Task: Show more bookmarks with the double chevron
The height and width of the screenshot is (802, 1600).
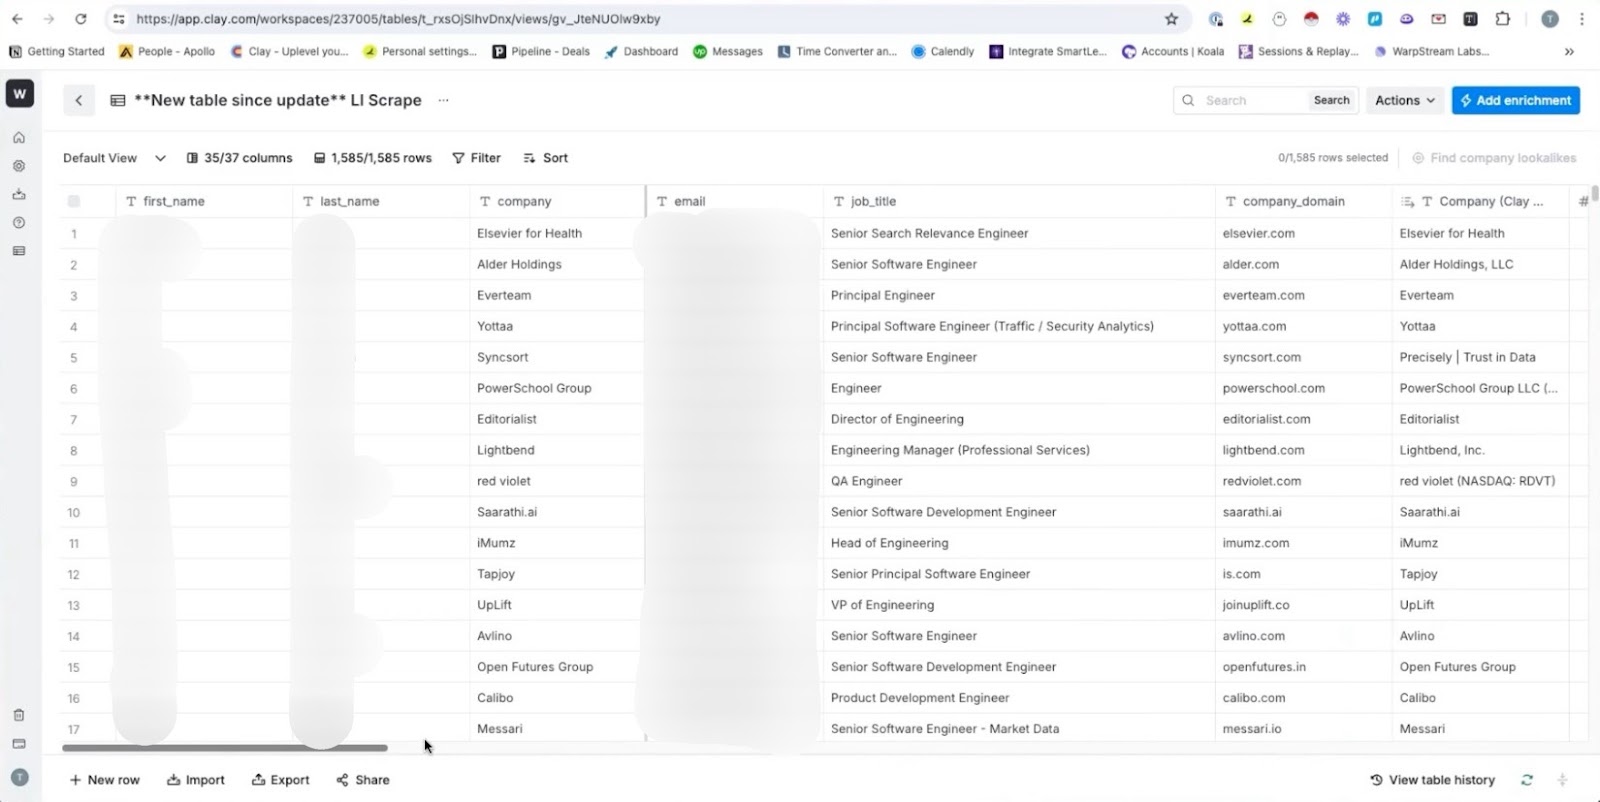Action: [x=1569, y=51]
